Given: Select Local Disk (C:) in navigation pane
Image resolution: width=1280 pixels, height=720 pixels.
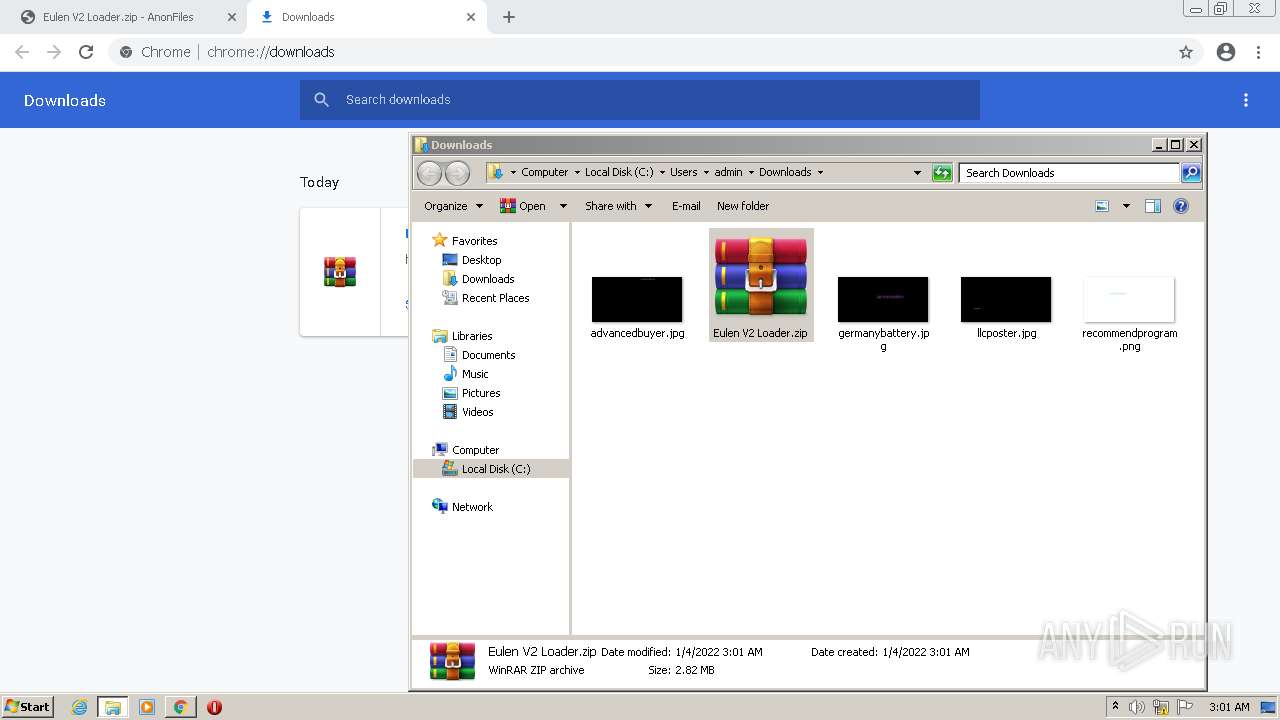Looking at the screenshot, I should coord(491,469).
